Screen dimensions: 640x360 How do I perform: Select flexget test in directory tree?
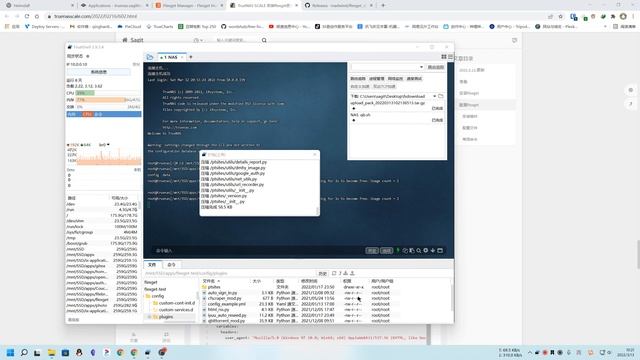click(x=155, y=289)
